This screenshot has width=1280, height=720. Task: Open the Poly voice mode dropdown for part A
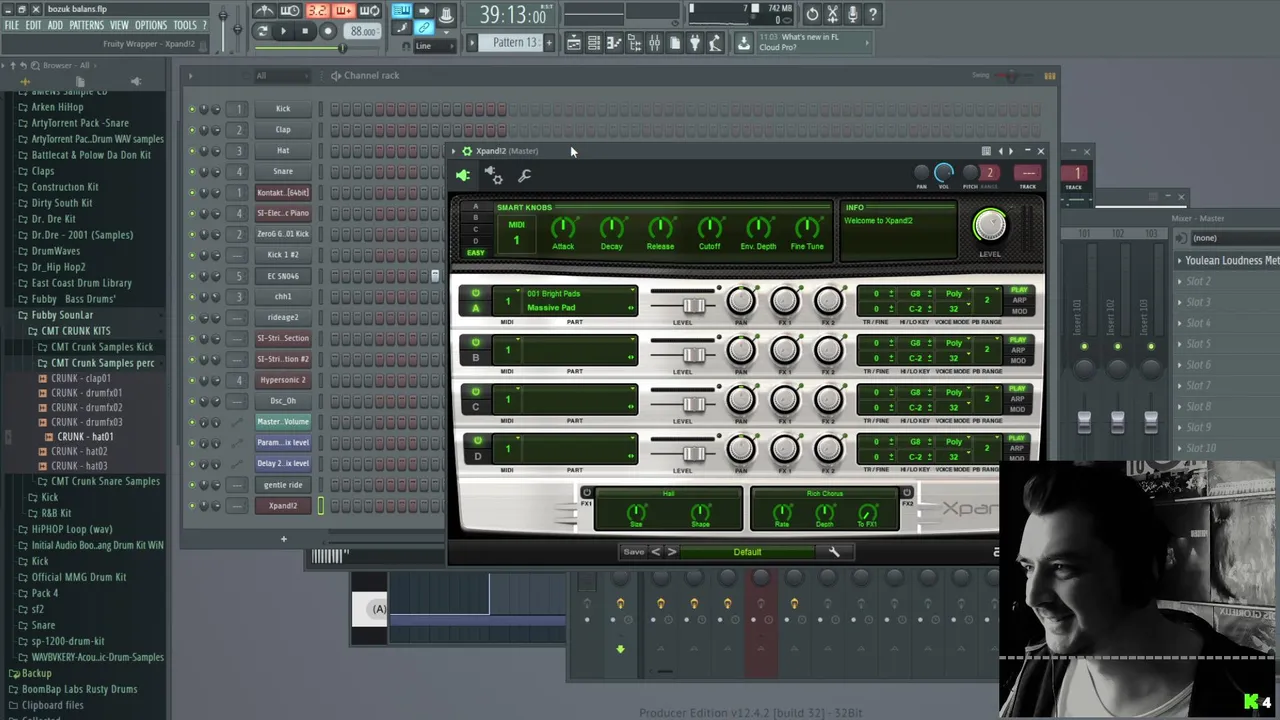click(954, 294)
